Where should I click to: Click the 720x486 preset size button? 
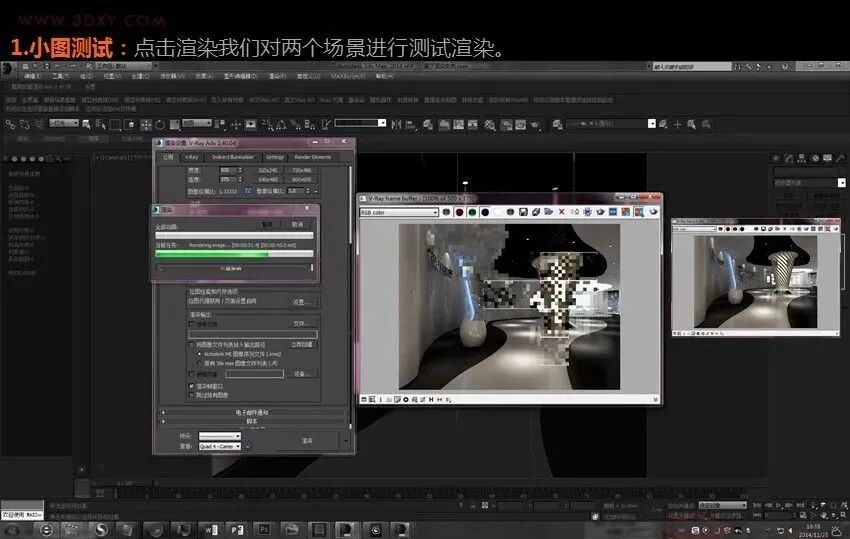tap(301, 170)
